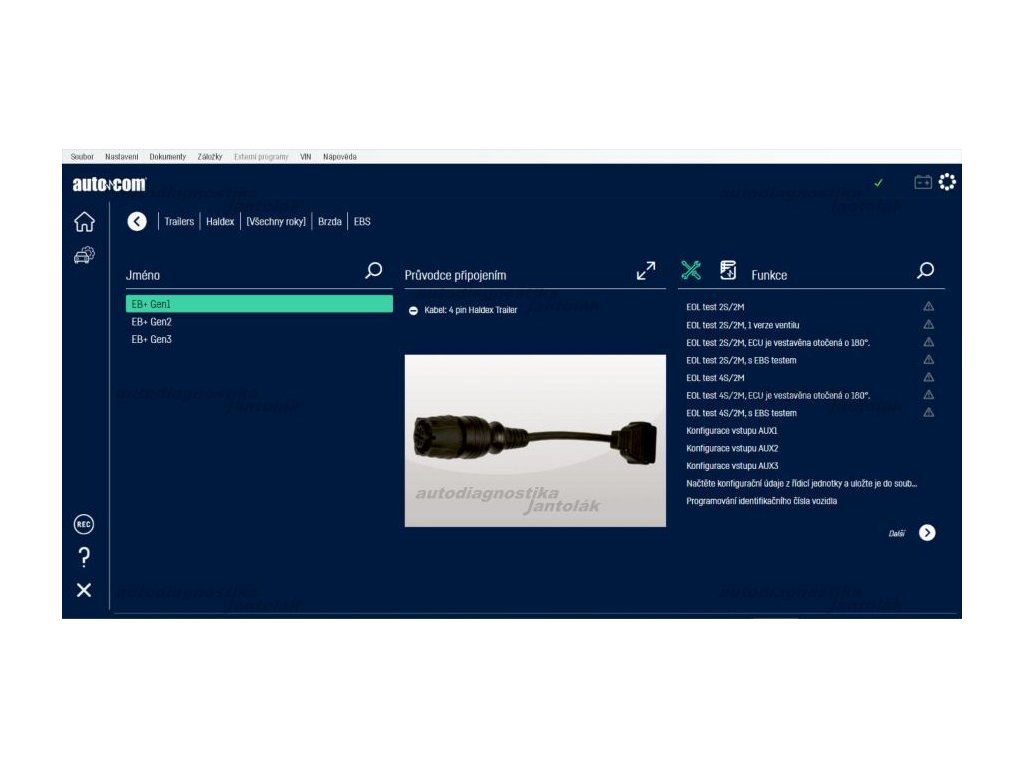Click warning icon for EOL test 2S/2M, s EBS testem

click(929, 360)
